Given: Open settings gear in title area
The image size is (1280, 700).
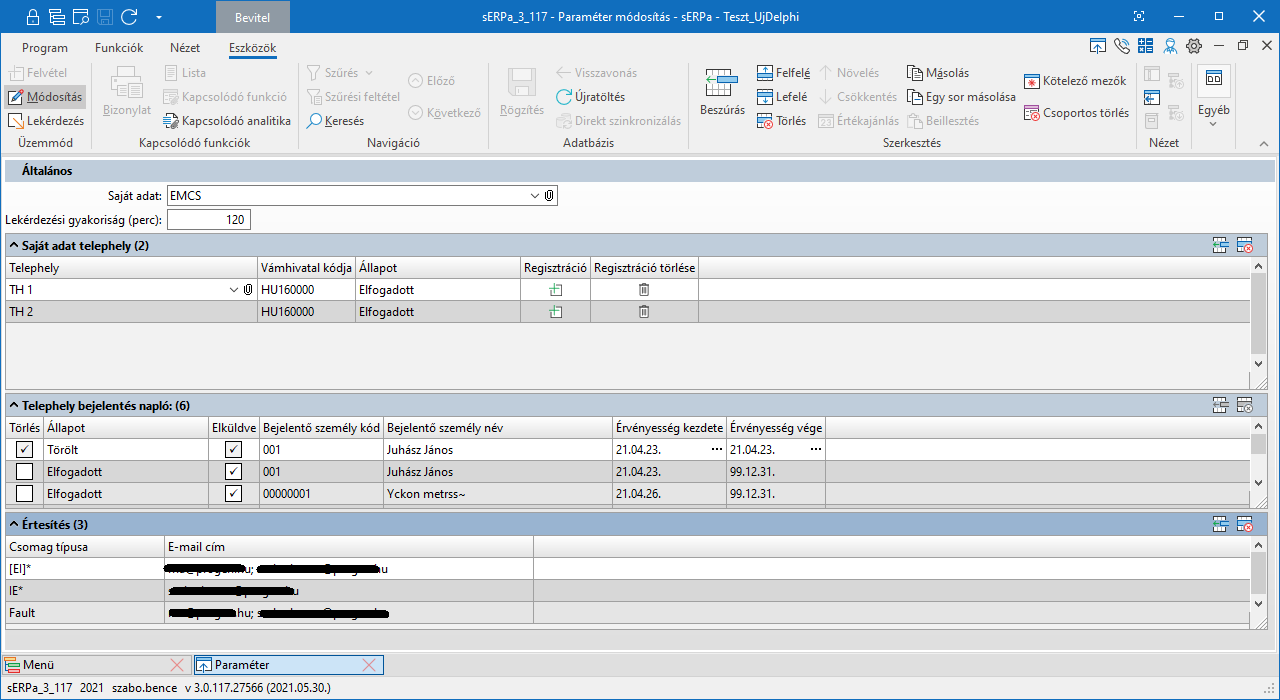Looking at the screenshot, I should point(1193,46).
